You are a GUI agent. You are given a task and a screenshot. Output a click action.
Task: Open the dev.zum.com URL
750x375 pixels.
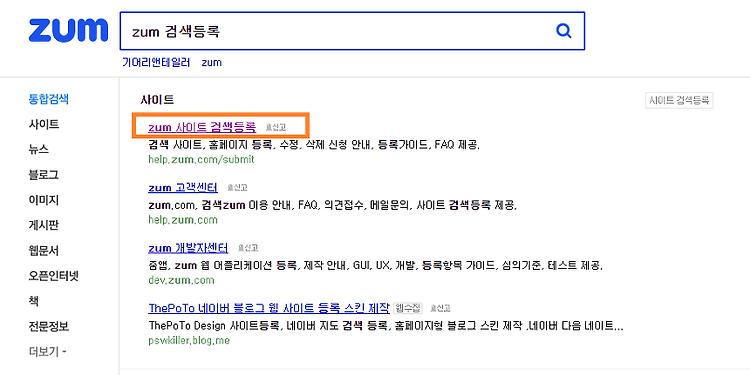point(181,280)
